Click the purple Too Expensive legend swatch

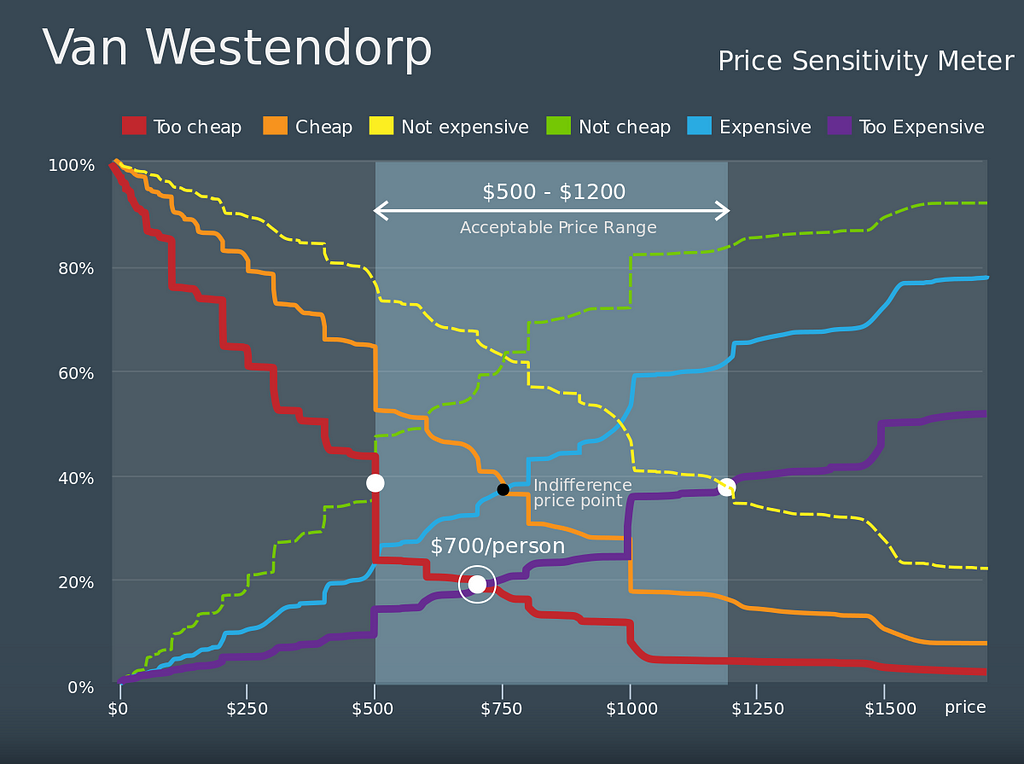coord(839,125)
